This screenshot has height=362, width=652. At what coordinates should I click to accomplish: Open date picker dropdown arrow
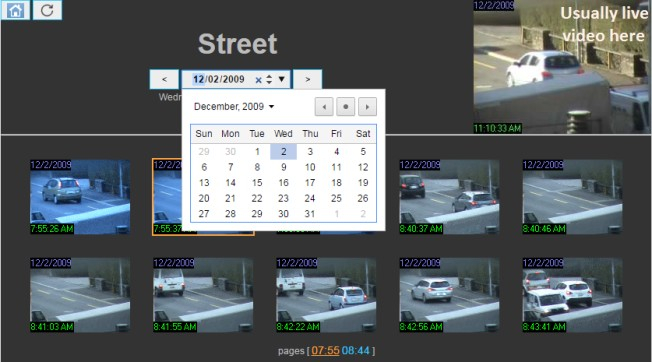[x=282, y=79]
